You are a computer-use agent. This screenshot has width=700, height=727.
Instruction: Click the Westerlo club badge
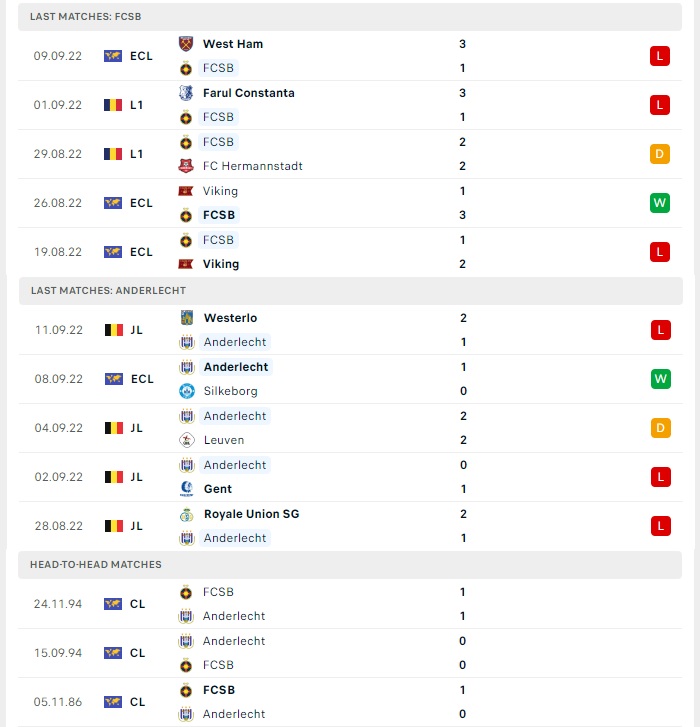coord(187,318)
